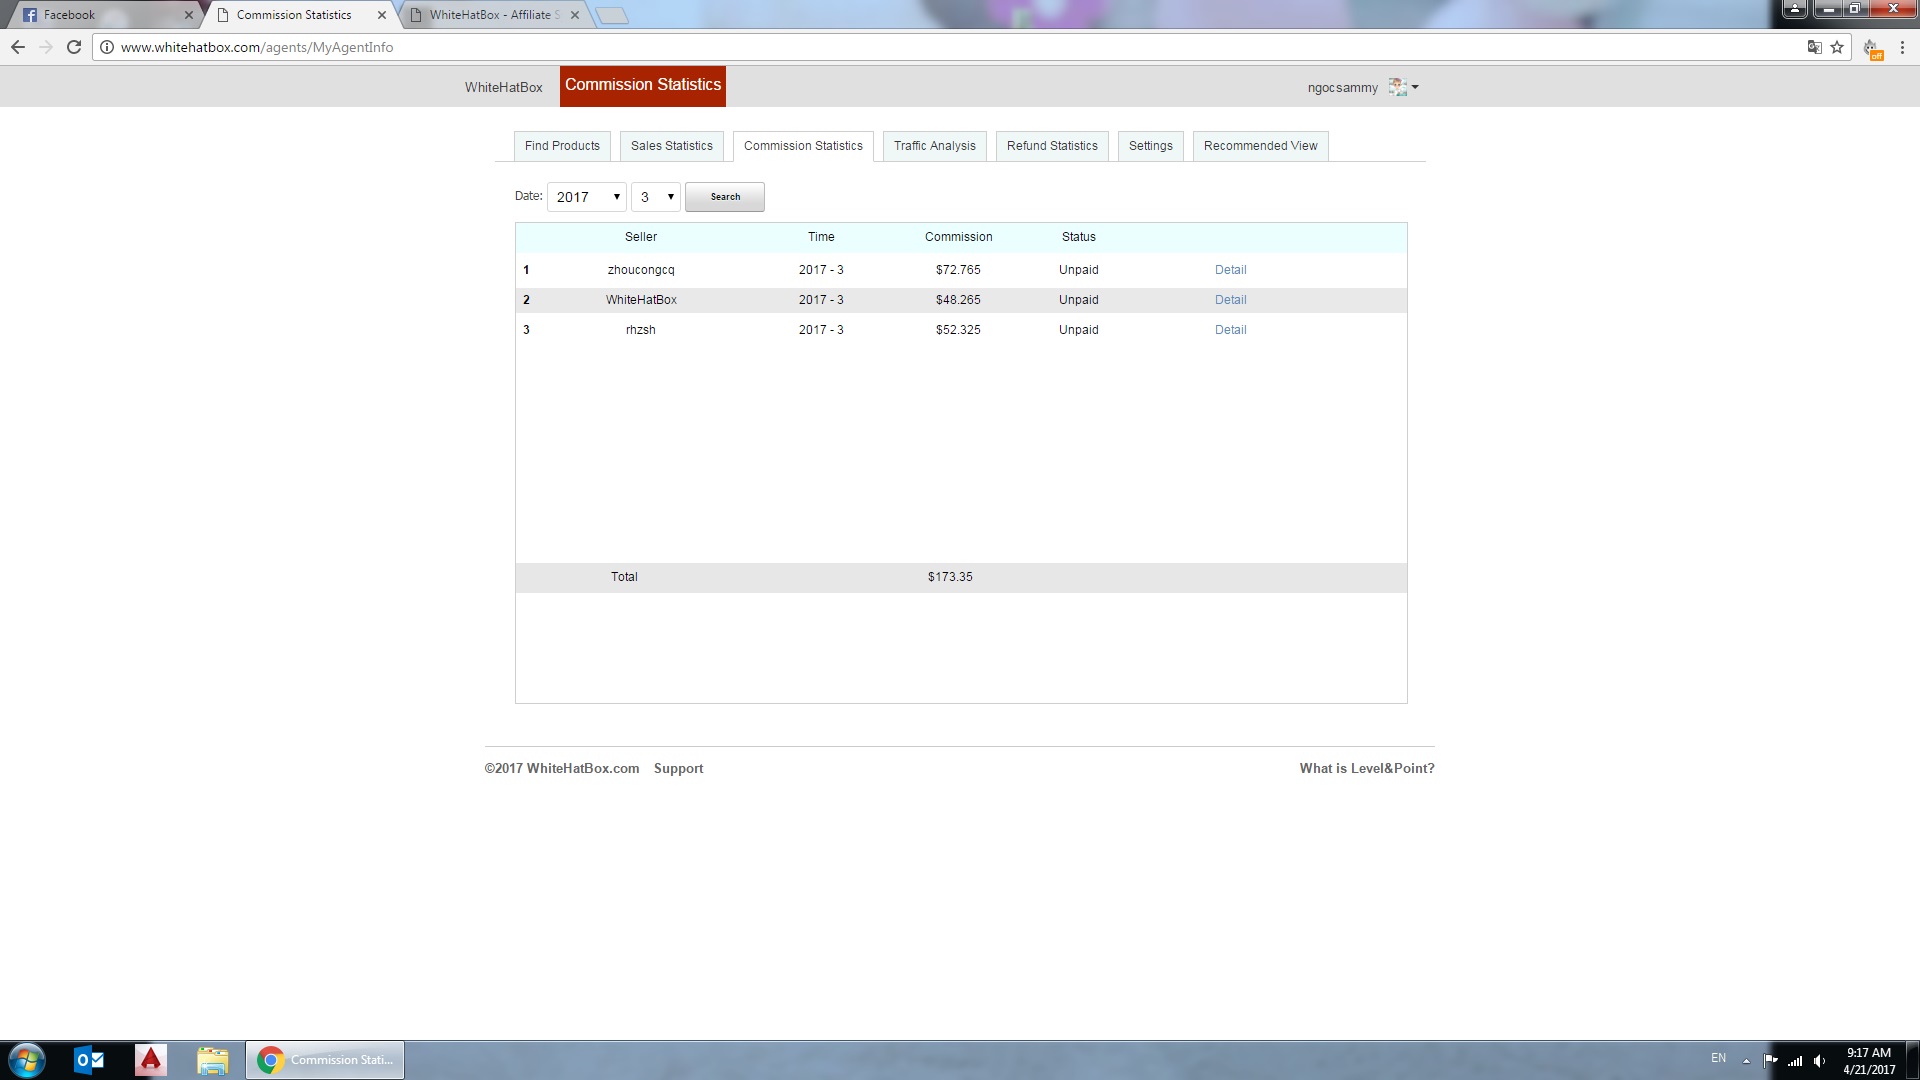This screenshot has width=1920, height=1080.
Task: Open Detail link for zhoucongcq
Action: point(1230,270)
